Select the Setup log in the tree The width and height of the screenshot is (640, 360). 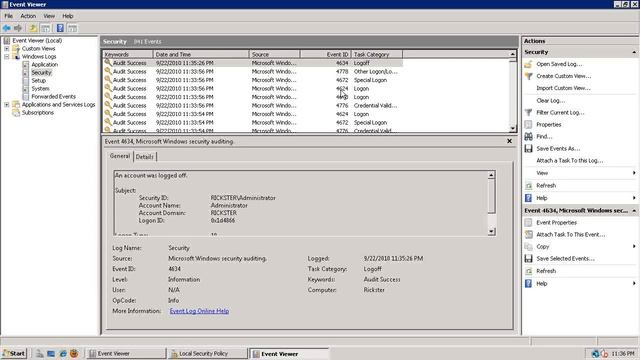pyautogui.click(x=39, y=80)
